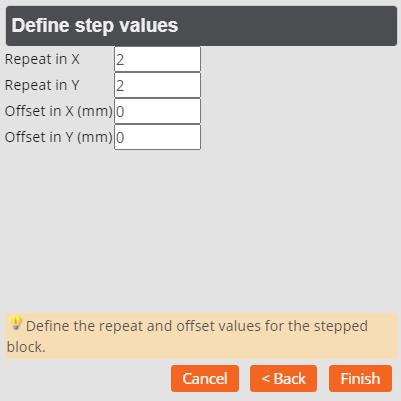Viewport: 401px width, 401px height.
Task: Click the left arrow on Back button
Action: tap(266, 379)
